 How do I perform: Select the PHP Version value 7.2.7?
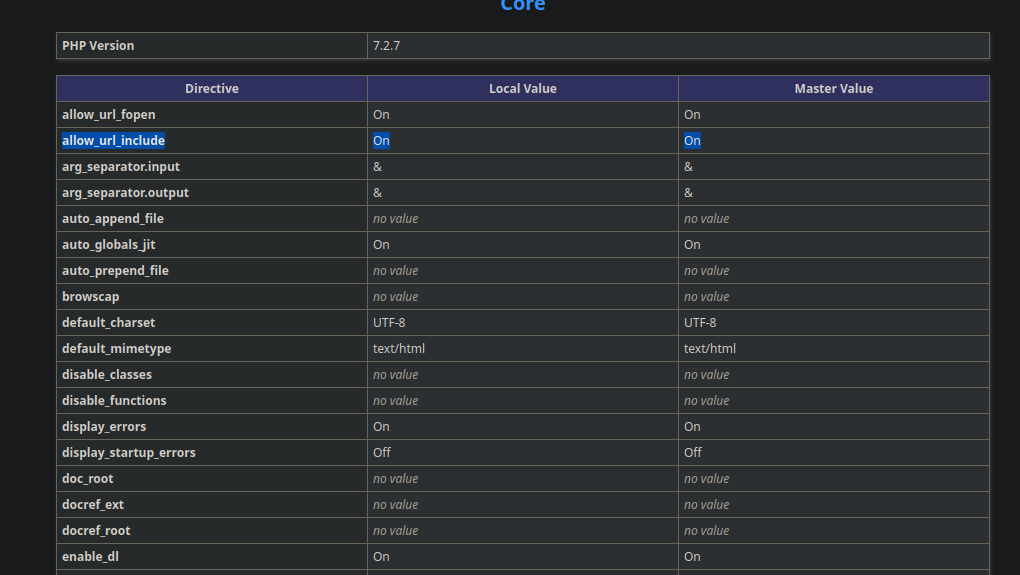[x=386, y=46]
